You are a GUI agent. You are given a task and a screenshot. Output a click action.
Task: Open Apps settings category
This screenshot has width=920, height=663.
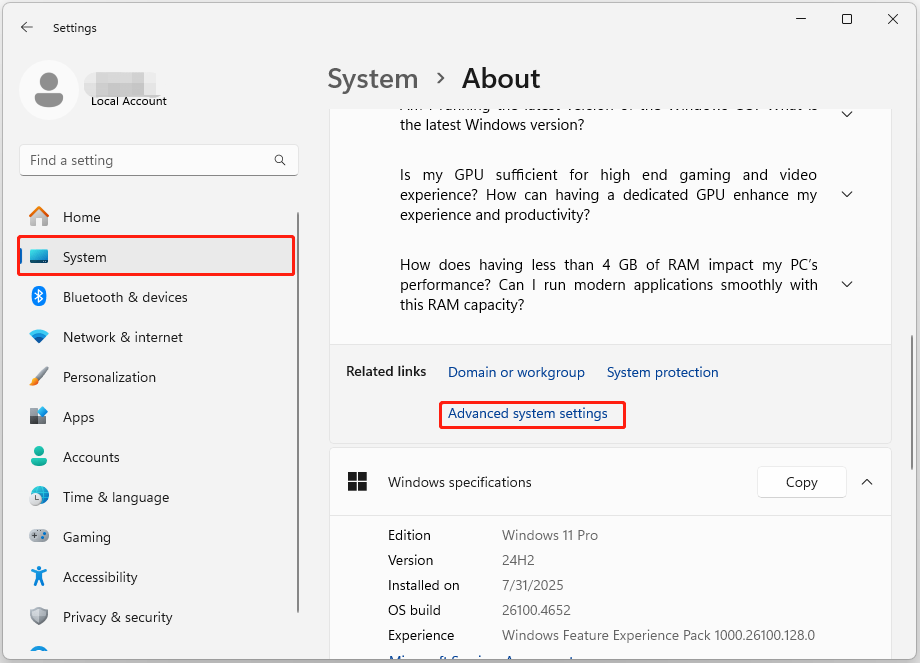(156, 417)
